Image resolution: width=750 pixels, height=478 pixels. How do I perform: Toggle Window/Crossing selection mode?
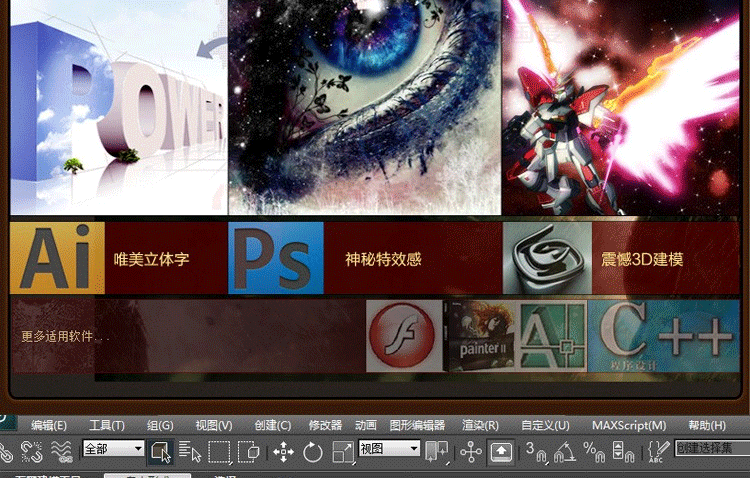click(x=249, y=451)
